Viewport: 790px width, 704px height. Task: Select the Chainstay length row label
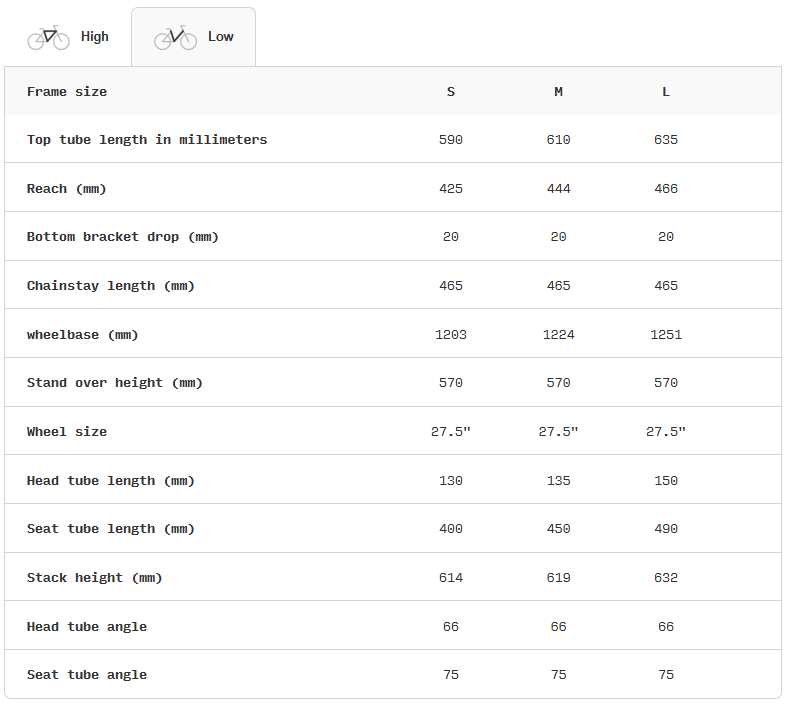point(110,286)
